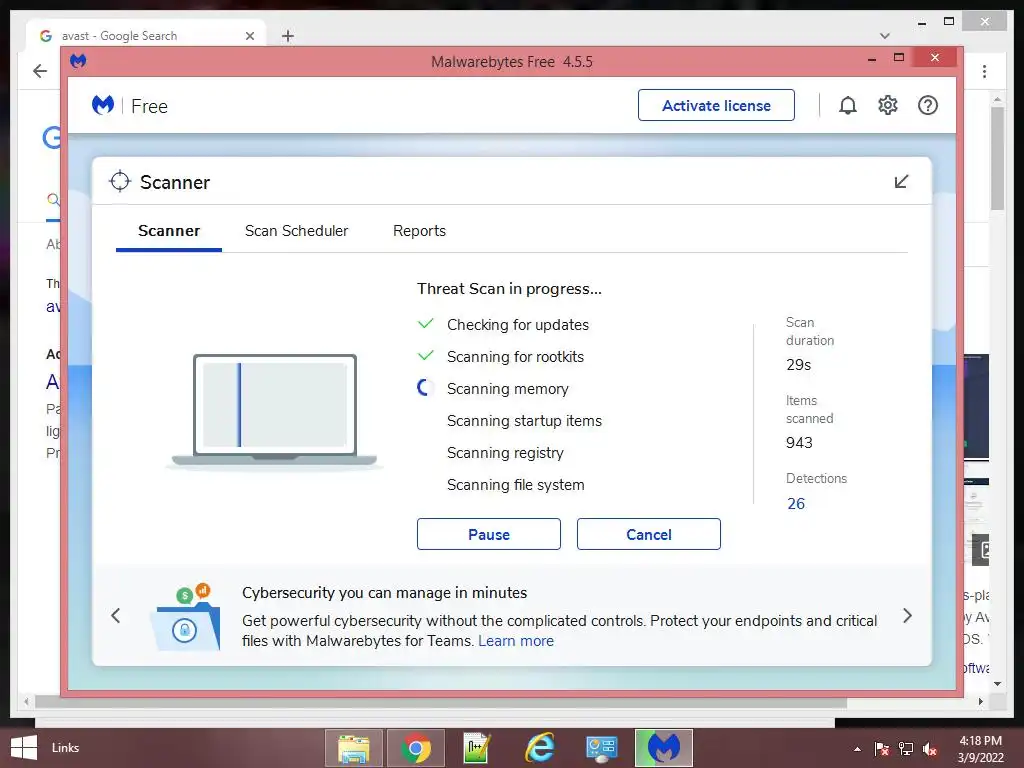This screenshot has width=1024, height=768.
Task: Collapse the Scanner panel with the arrow icon
Action: click(901, 182)
